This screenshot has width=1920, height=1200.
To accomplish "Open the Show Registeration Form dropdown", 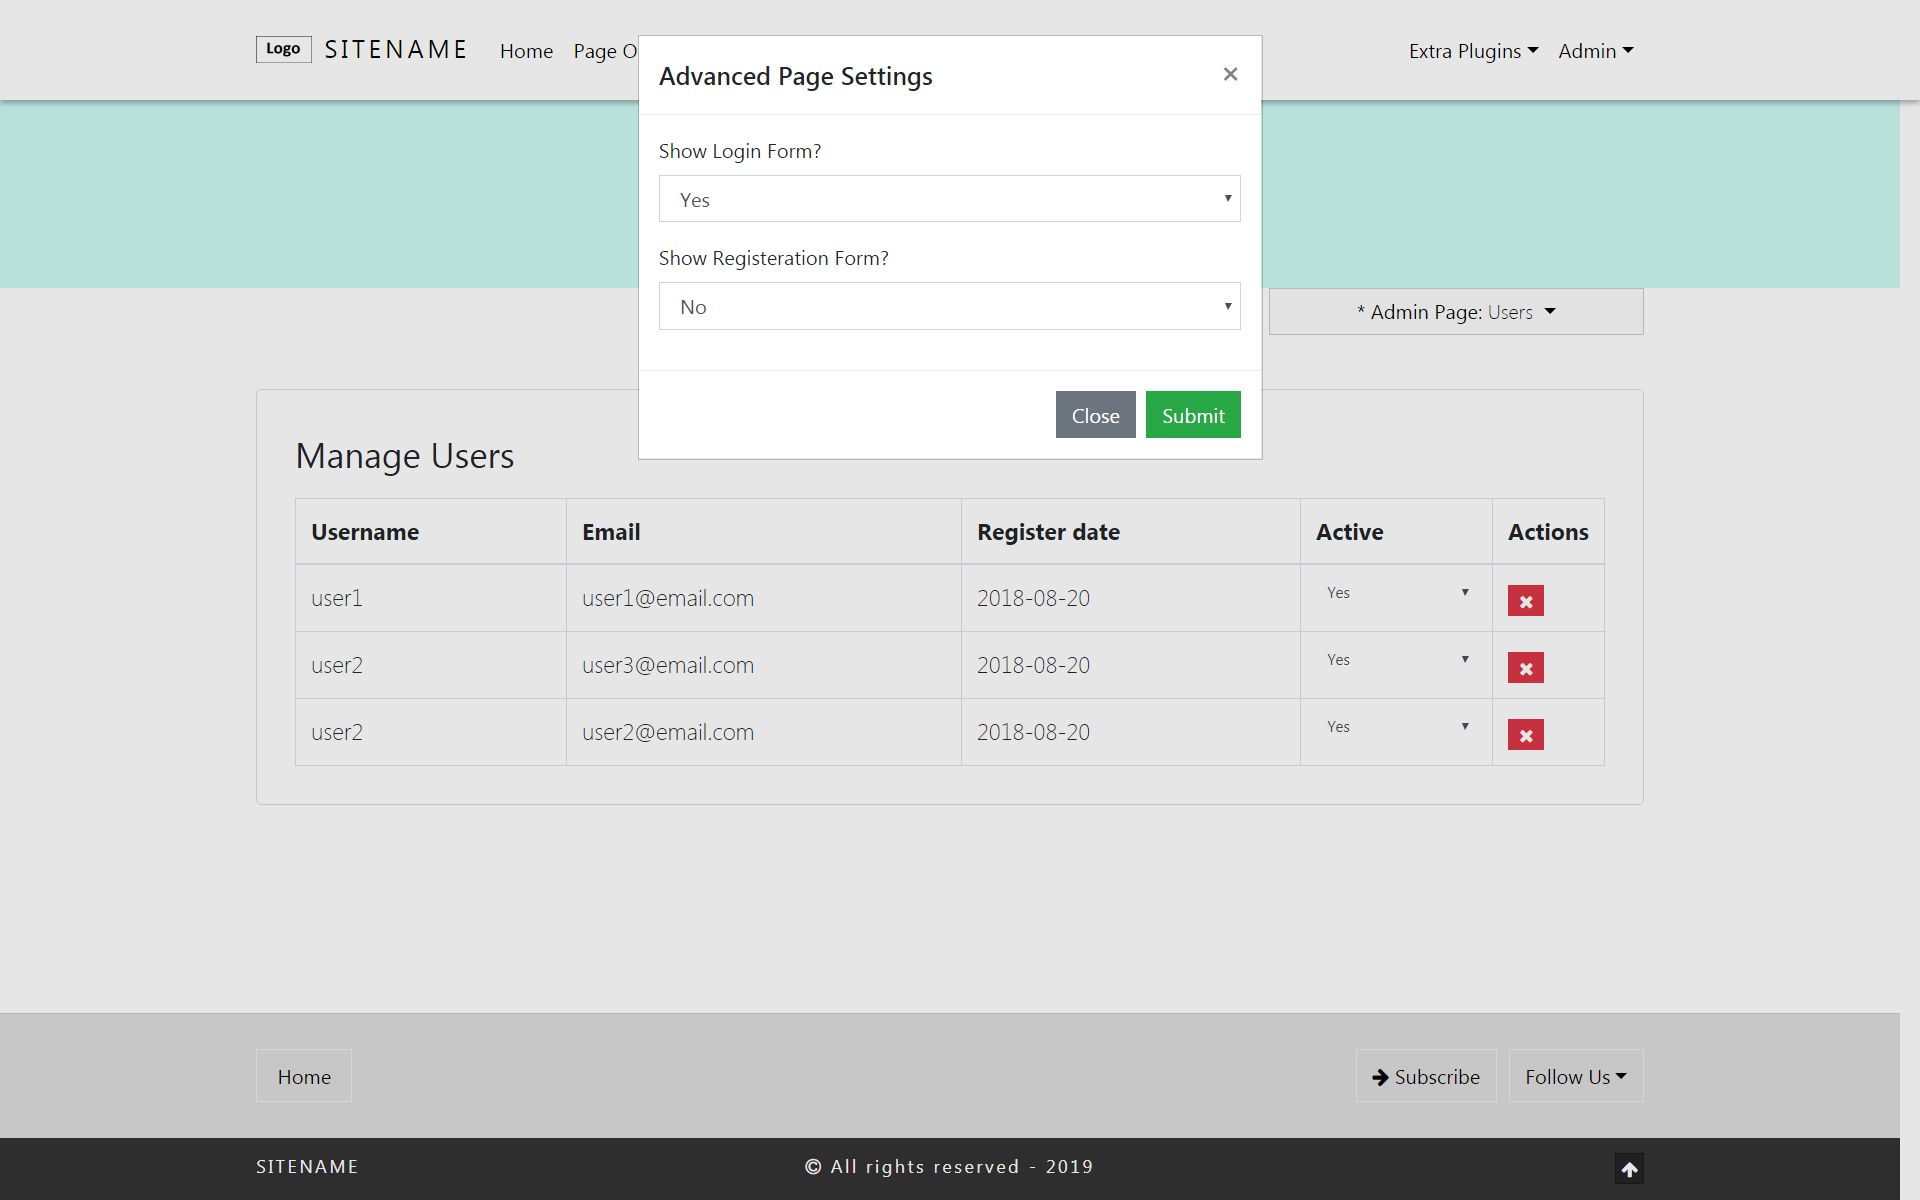I will click(x=949, y=306).
